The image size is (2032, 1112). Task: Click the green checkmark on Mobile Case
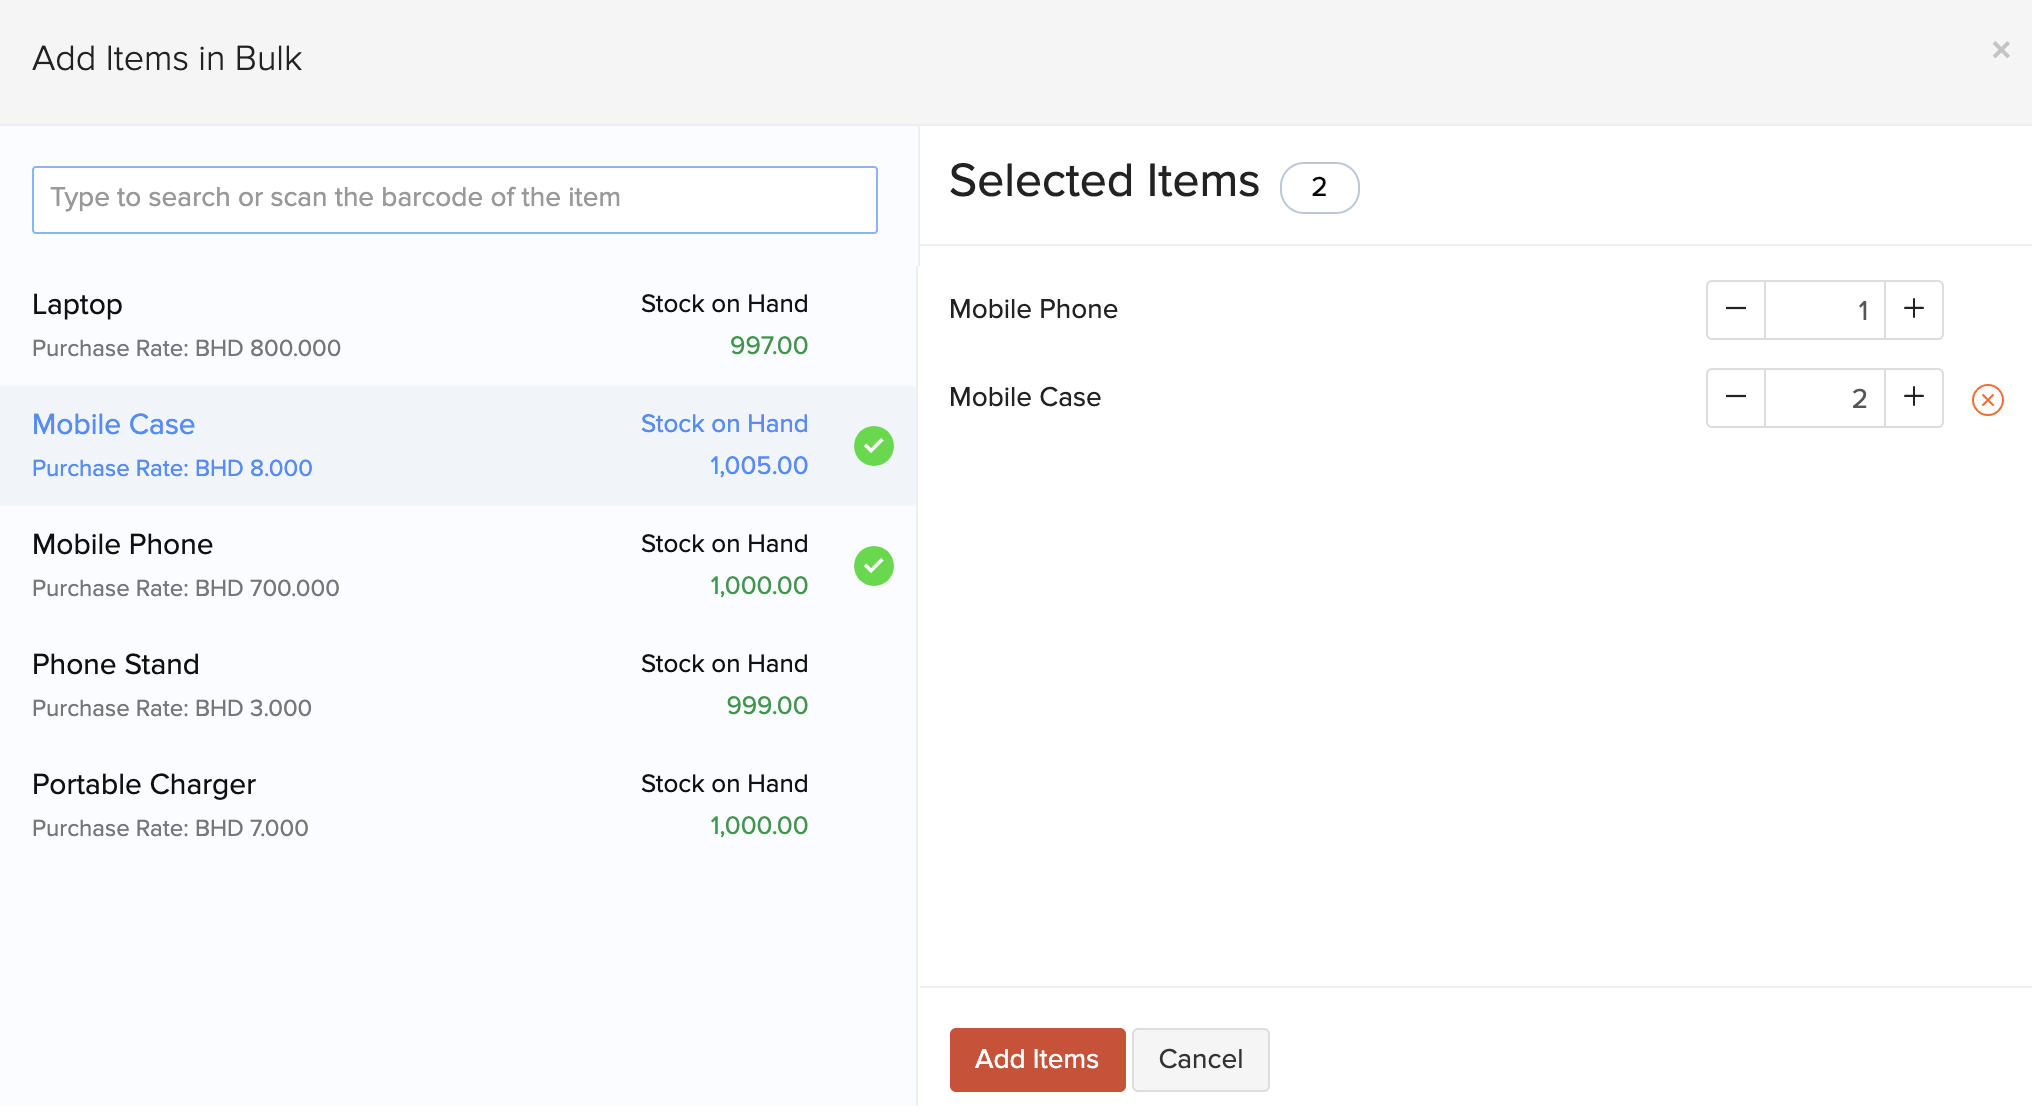click(873, 446)
